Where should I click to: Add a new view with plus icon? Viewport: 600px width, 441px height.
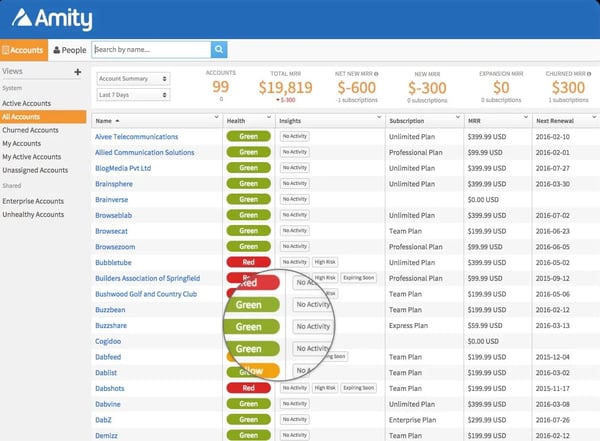coord(78,72)
